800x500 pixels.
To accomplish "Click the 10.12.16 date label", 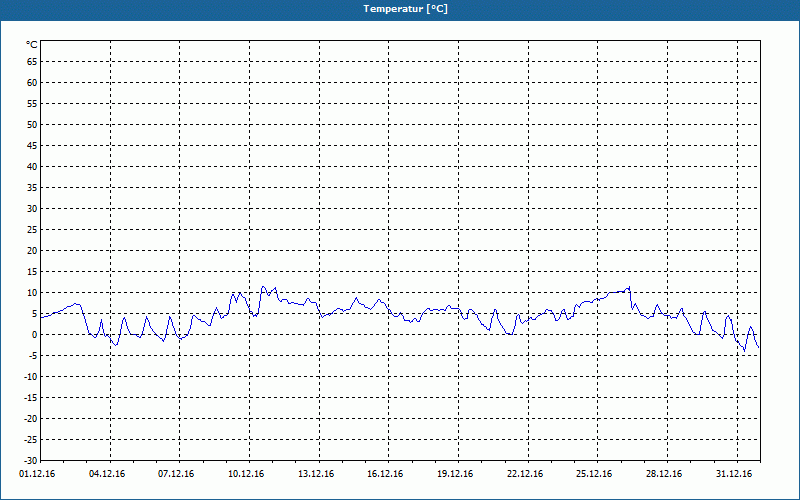I will coord(246,474).
